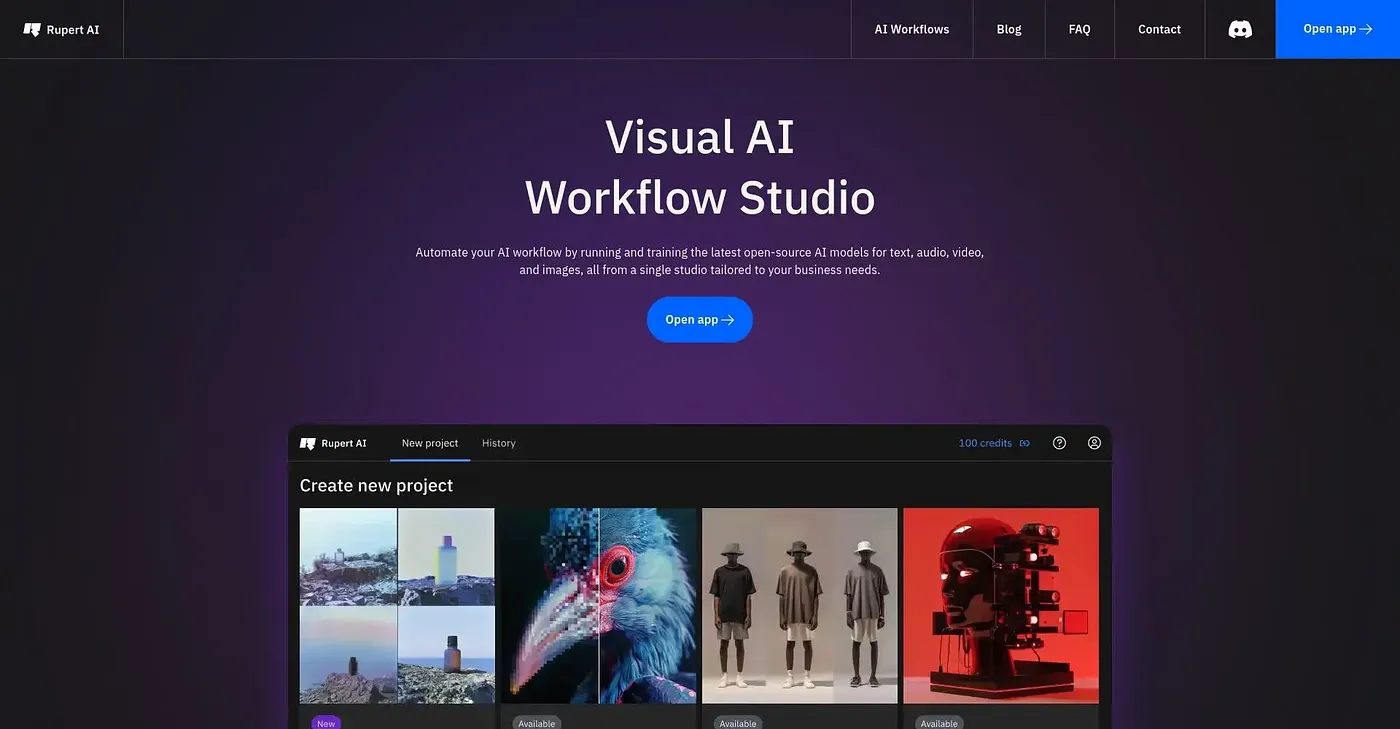The image size is (1400, 729).
Task: Click the Rupert AI logo in app preview
Action: 334,443
